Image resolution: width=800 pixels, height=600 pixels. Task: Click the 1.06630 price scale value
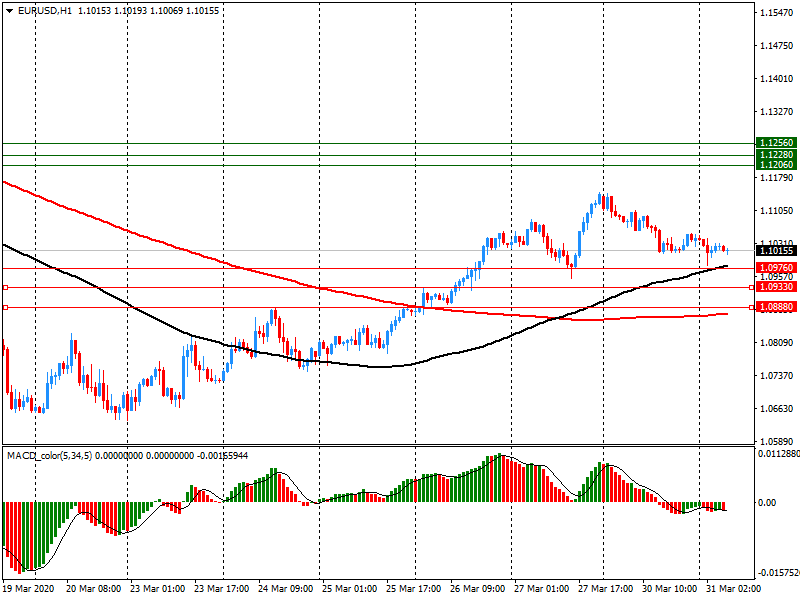coord(777,409)
